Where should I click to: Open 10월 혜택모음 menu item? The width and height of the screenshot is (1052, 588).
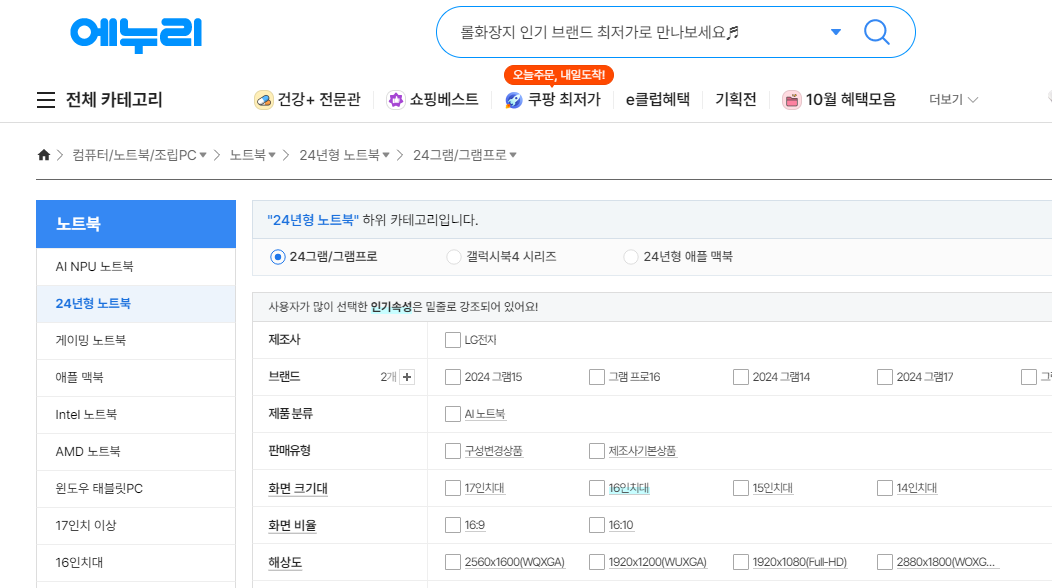[850, 100]
